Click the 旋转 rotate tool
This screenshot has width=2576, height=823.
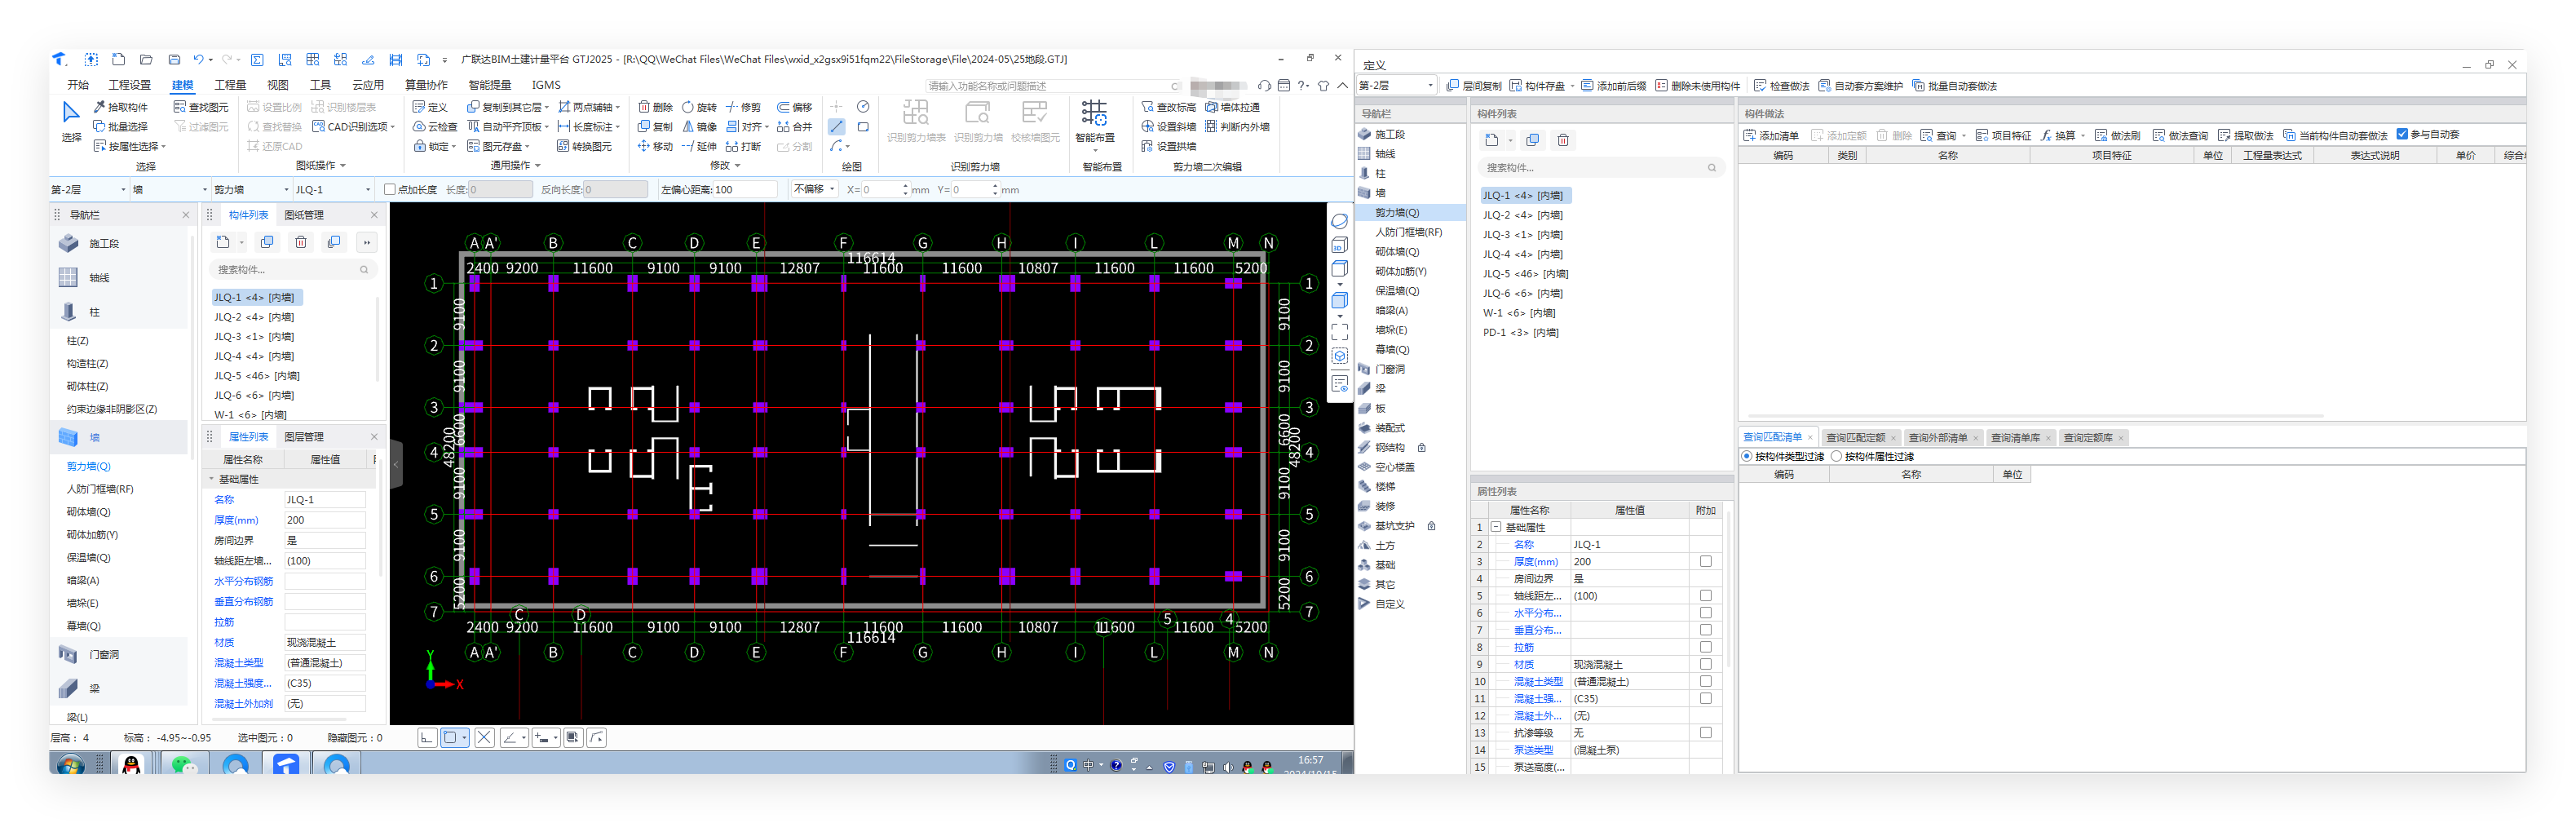pyautogui.click(x=699, y=107)
